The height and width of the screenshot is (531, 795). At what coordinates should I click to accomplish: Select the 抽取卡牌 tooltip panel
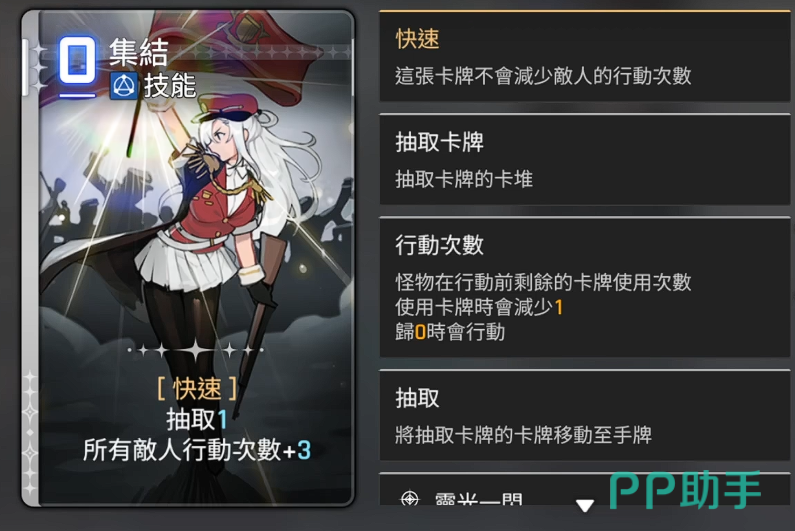pos(585,160)
